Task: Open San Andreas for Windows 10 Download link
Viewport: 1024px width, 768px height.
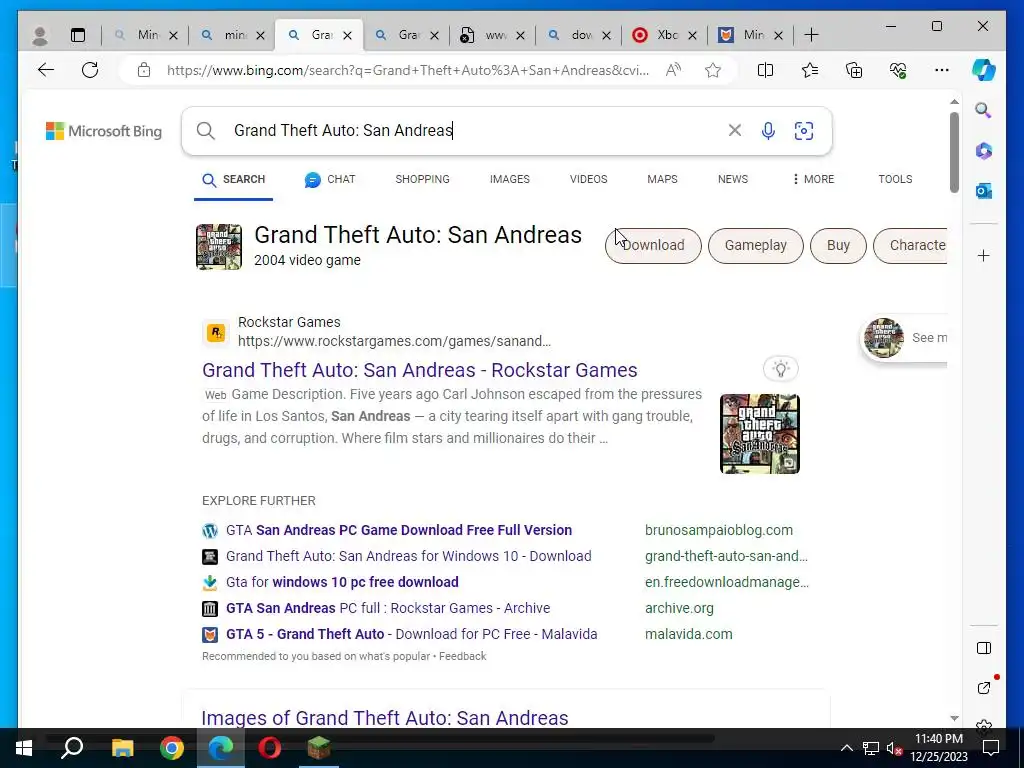Action: [409, 556]
